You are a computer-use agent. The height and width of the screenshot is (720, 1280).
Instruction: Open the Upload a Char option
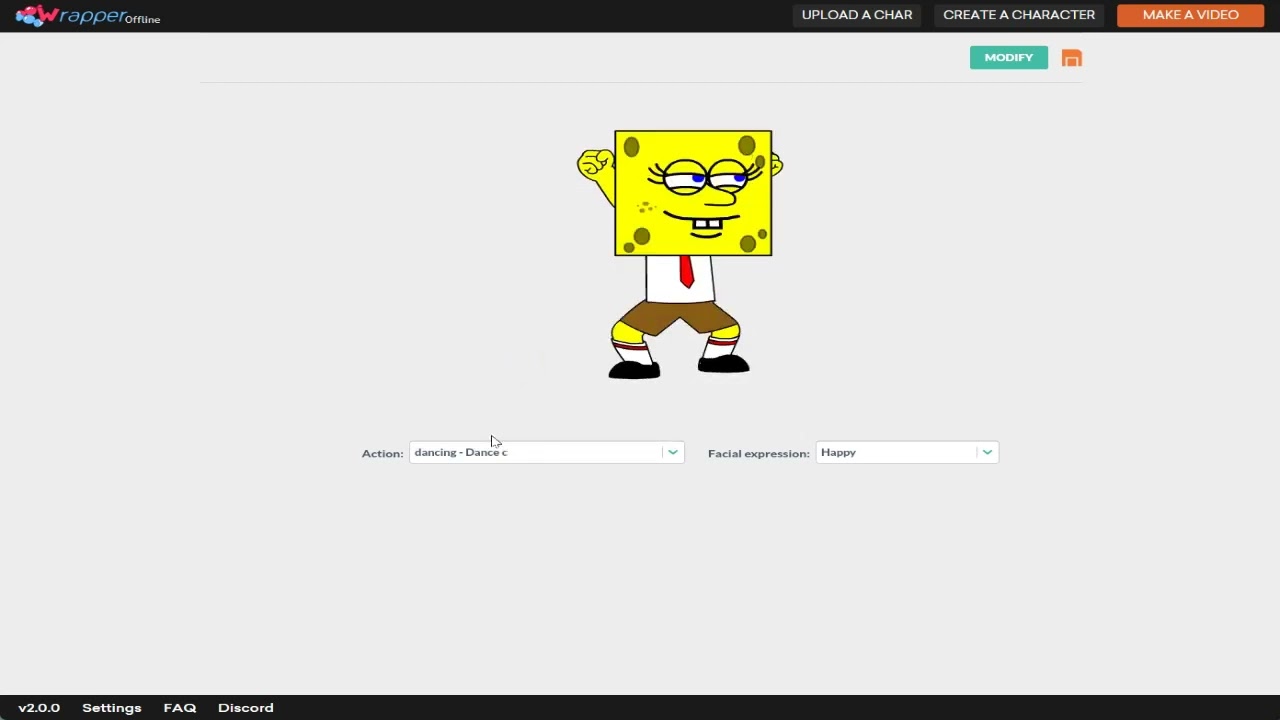tap(857, 15)
